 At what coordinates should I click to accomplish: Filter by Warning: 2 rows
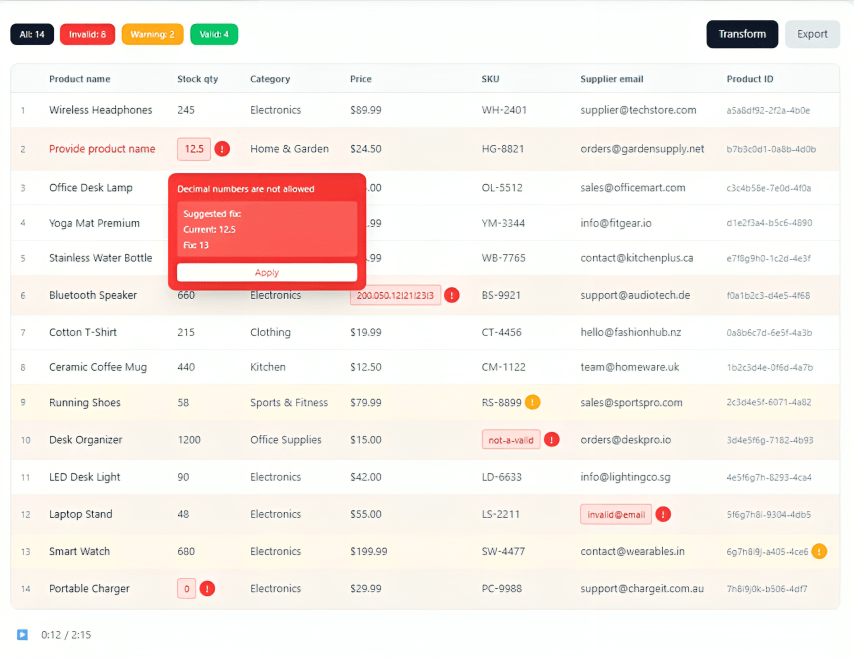(x=152, y=34)
